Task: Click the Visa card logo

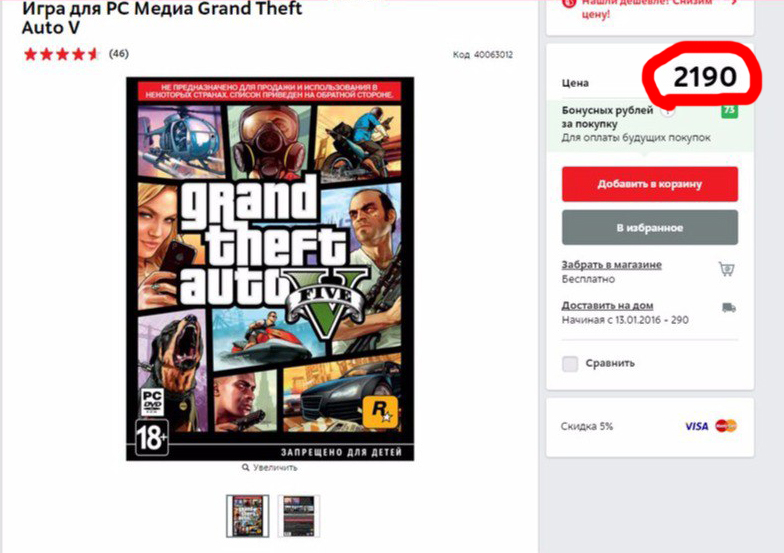Action: (696, 426)
